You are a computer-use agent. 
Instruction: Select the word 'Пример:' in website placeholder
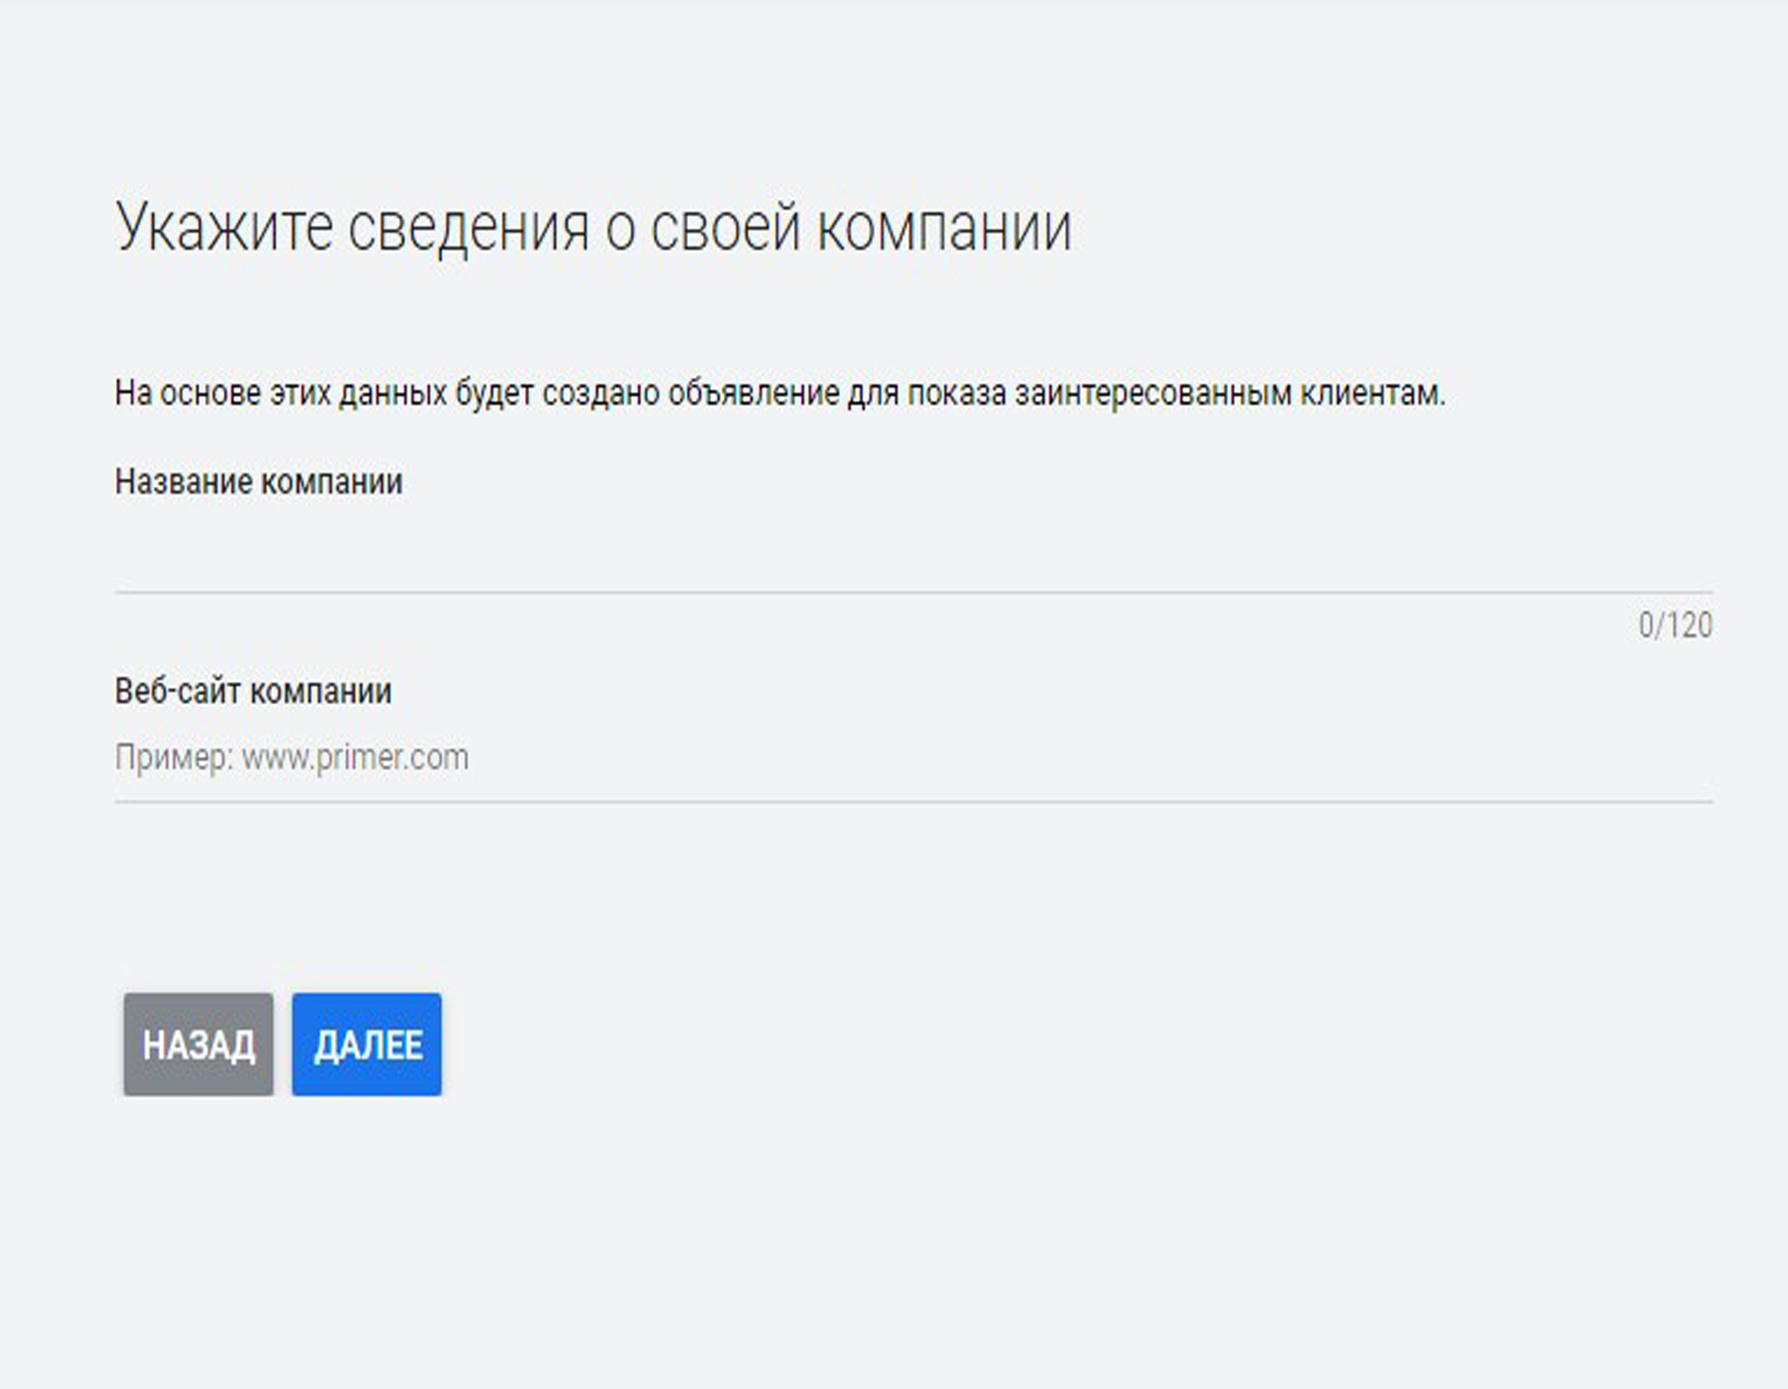[x=174, y=758]
